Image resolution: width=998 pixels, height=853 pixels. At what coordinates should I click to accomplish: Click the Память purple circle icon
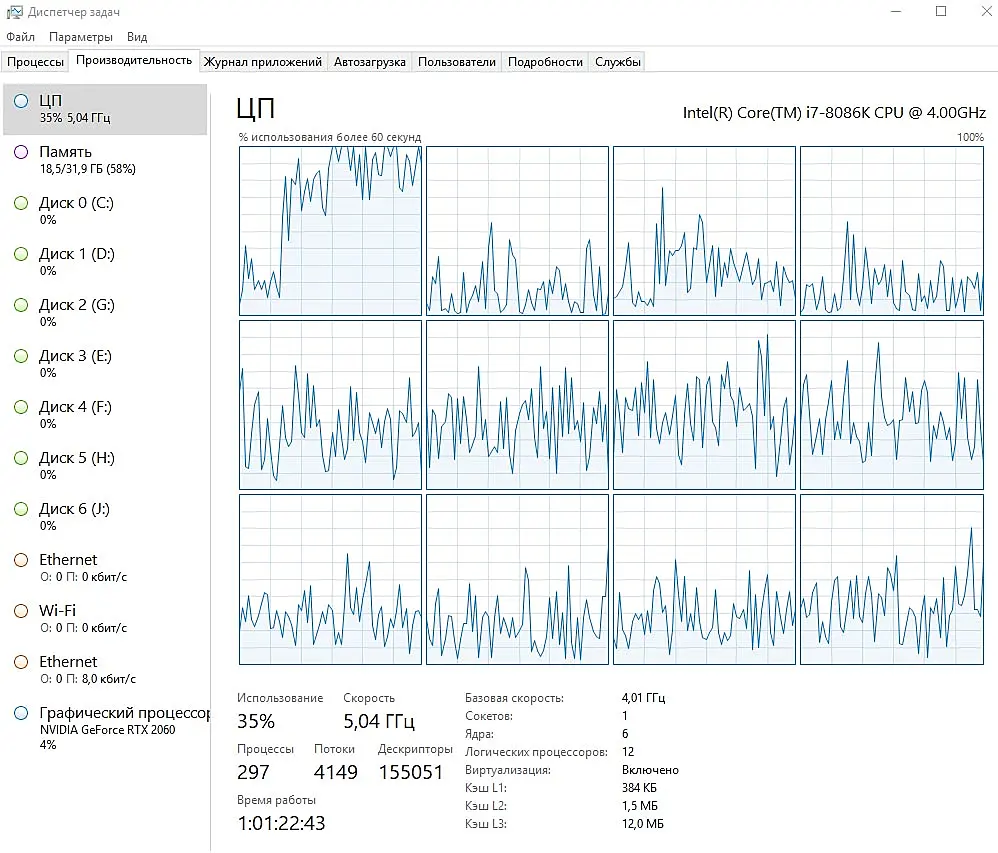point(21,152)
